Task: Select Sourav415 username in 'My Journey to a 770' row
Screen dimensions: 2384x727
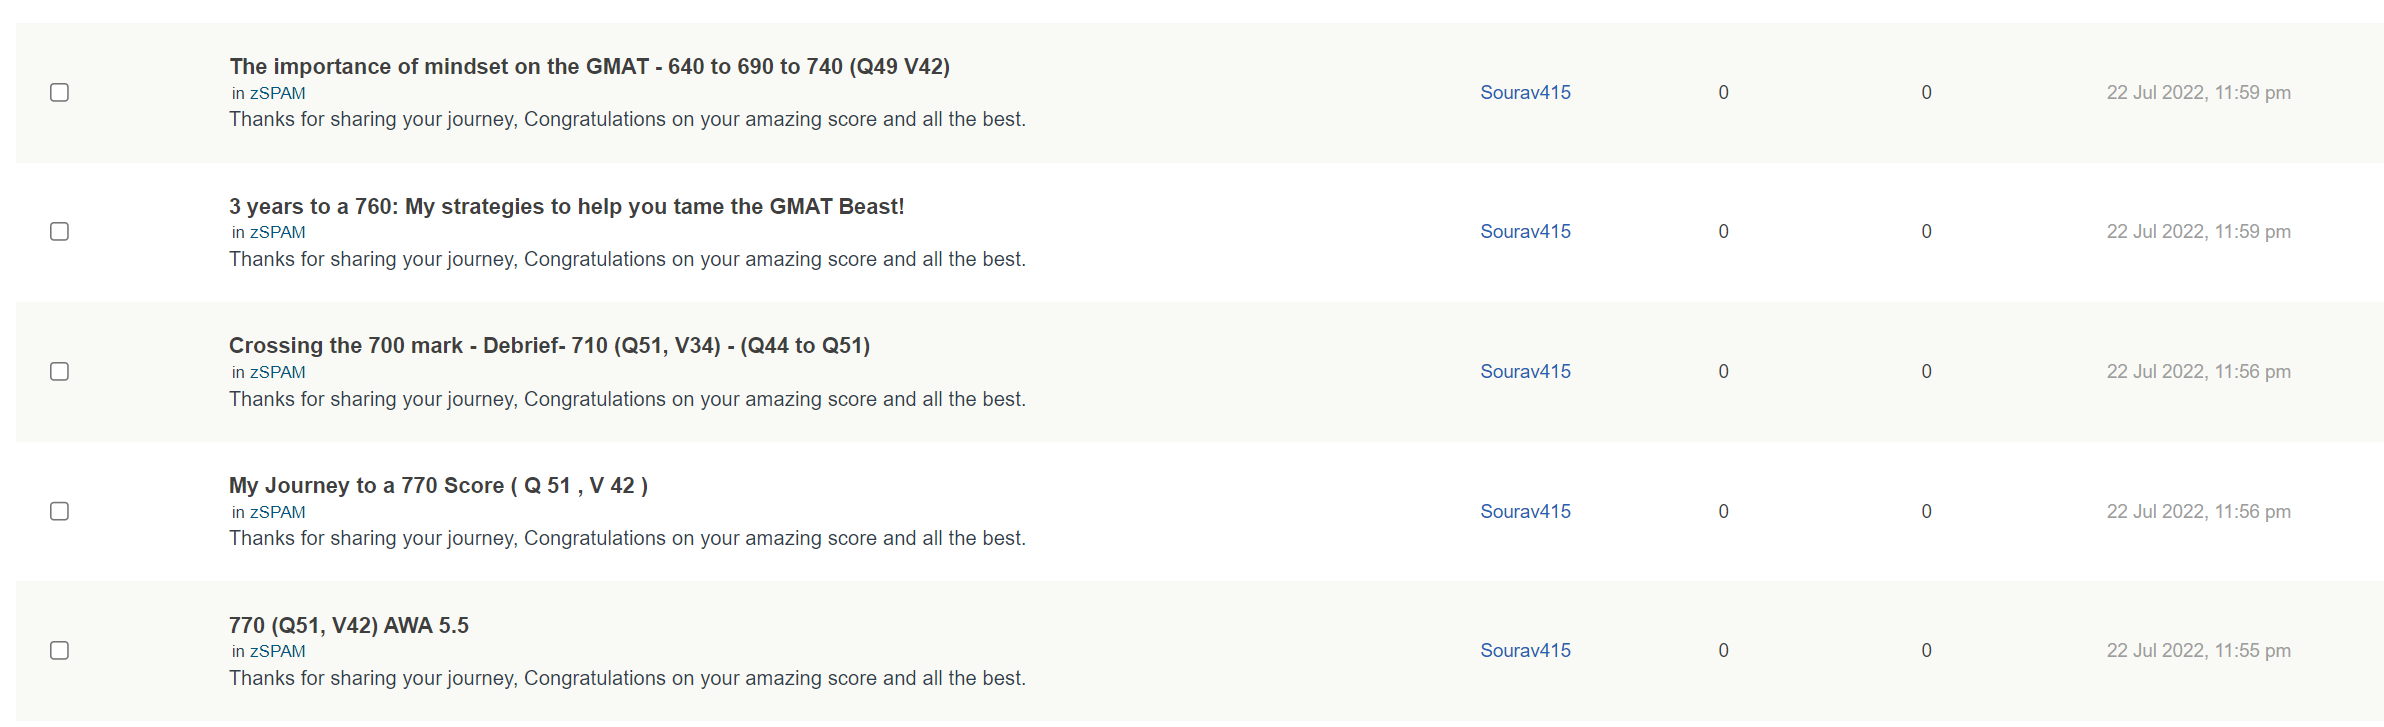Action: tap(1525, 512)
